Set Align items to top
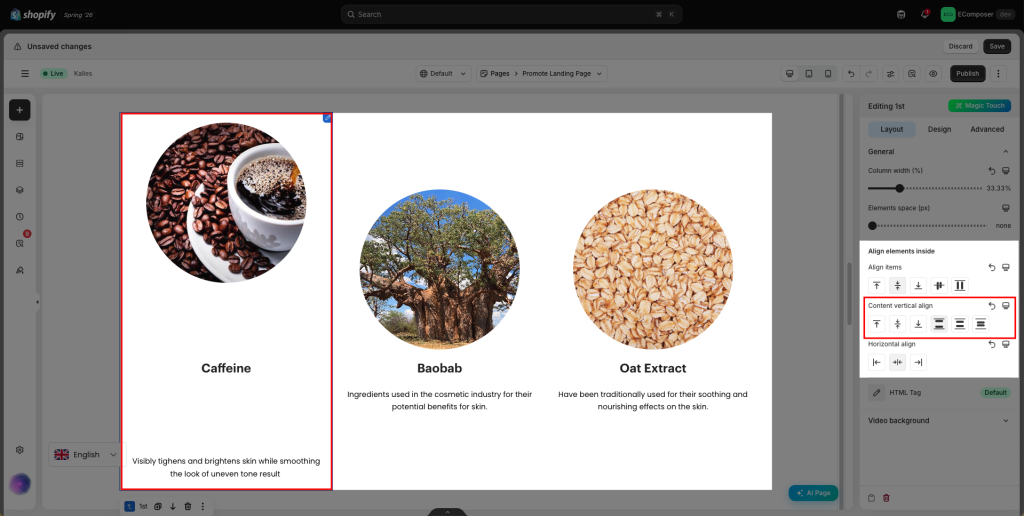 (x=876, y=285)
